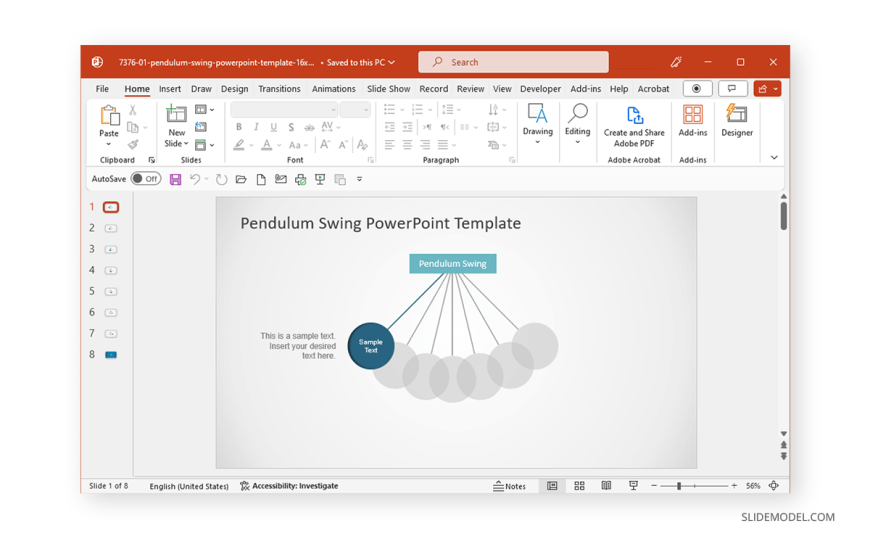Switch to the Design tab

(x=235, y=89)
